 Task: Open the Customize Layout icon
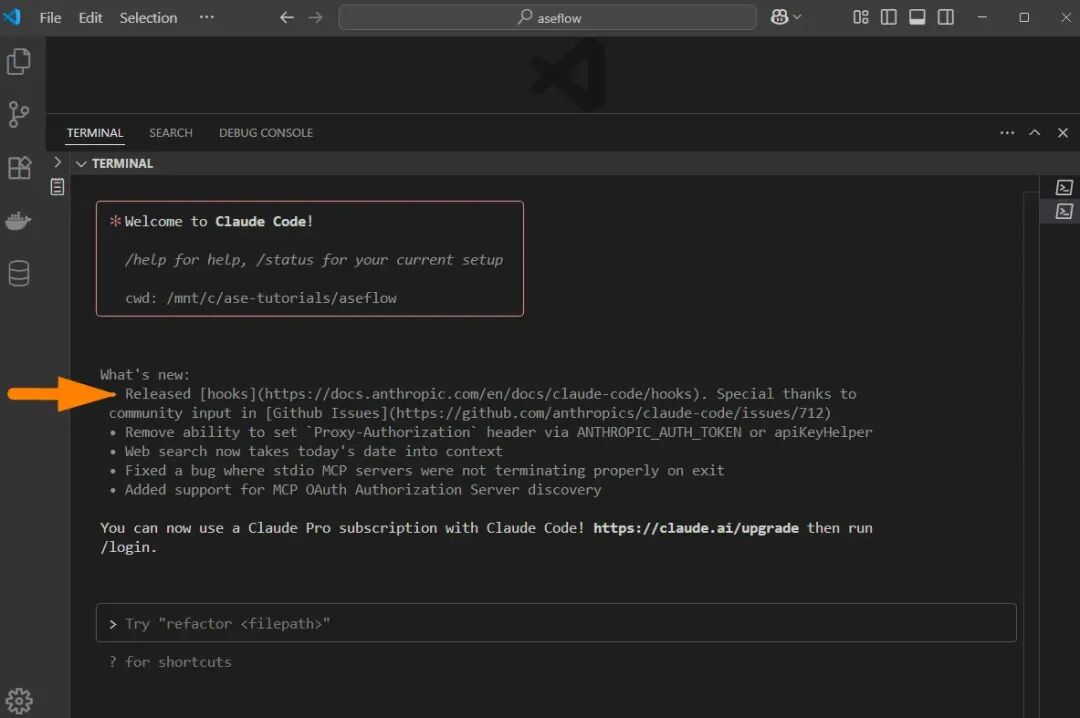tap(860, 17)
